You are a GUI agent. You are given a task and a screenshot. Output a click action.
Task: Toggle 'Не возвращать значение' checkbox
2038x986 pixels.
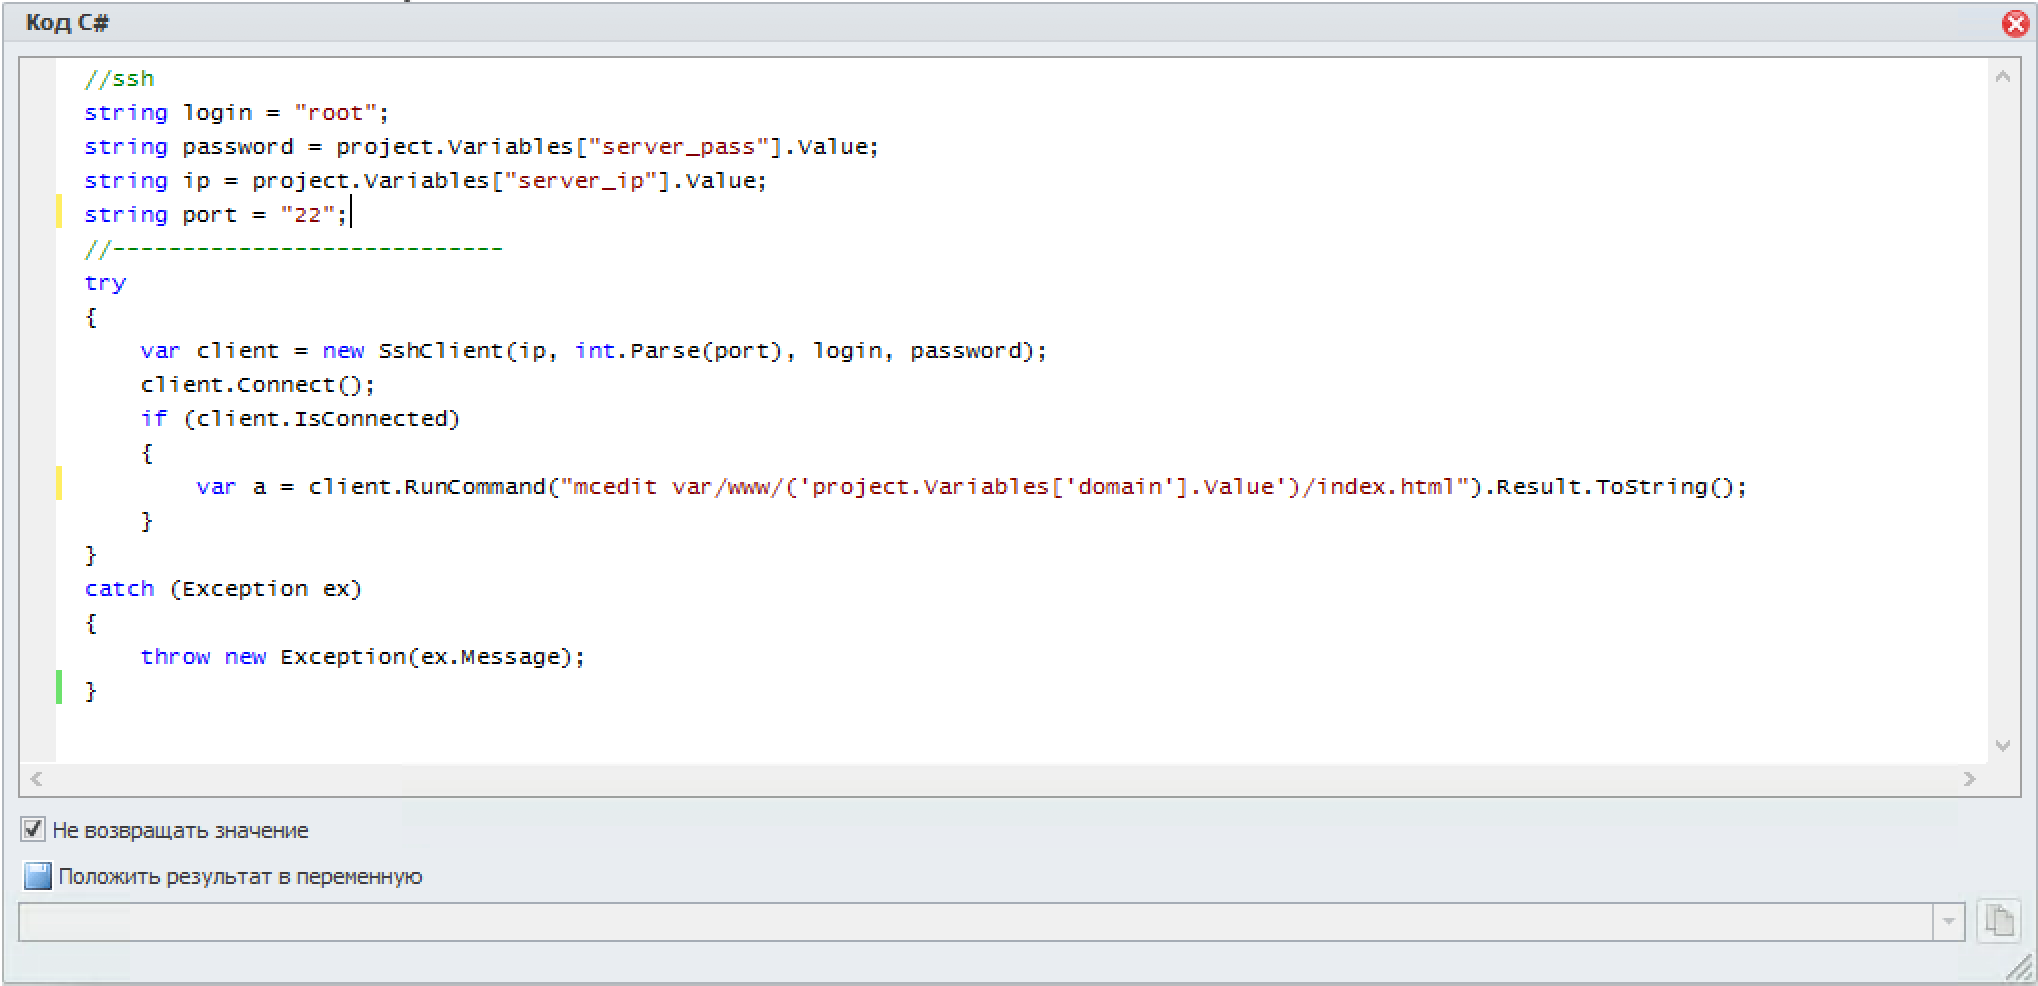(33, 829)
